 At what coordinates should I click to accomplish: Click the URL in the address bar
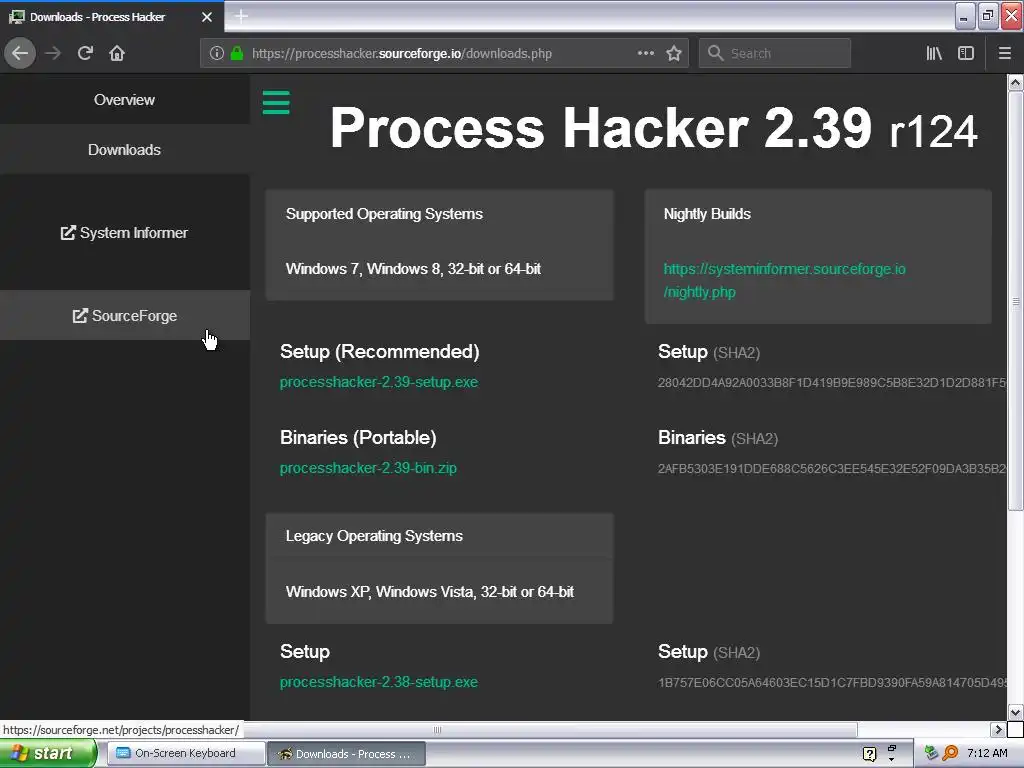[402, 54]
